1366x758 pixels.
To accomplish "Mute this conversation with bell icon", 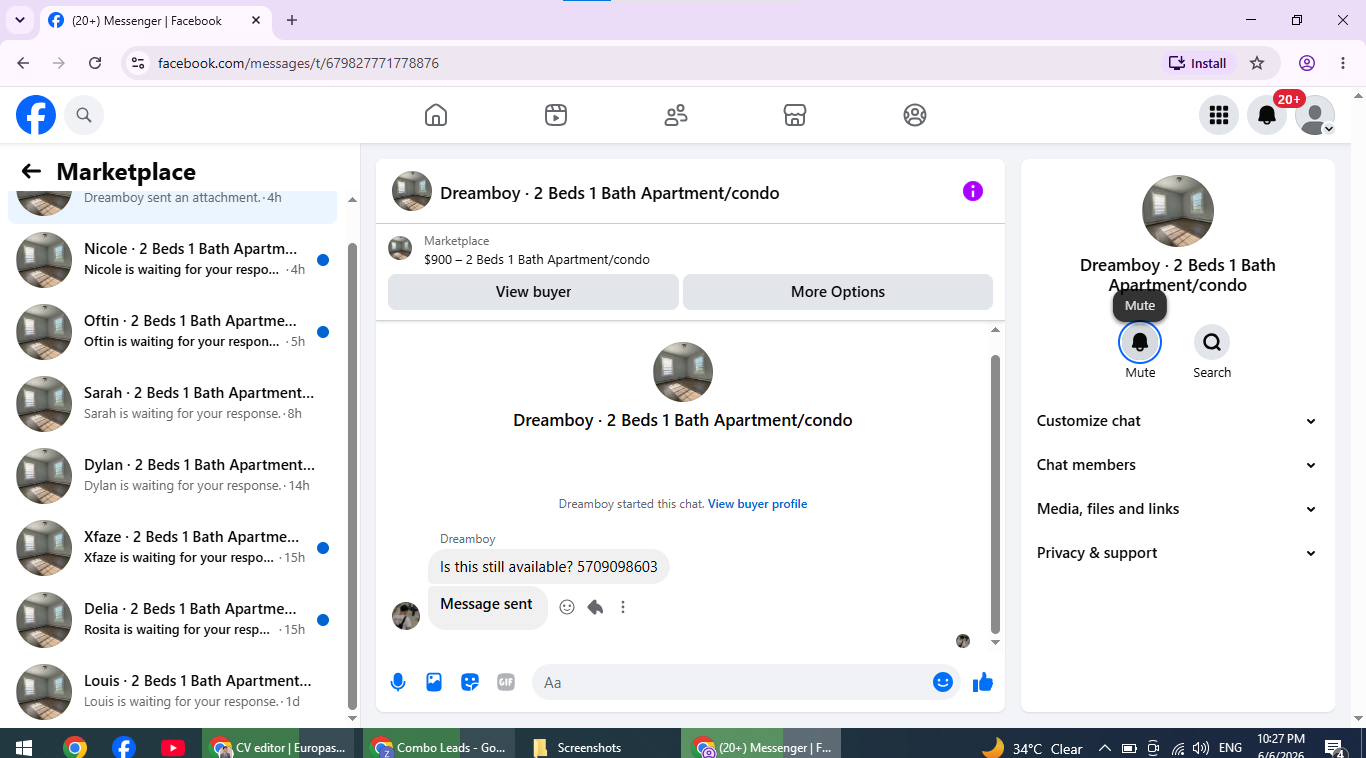I will coord(1140,342).
